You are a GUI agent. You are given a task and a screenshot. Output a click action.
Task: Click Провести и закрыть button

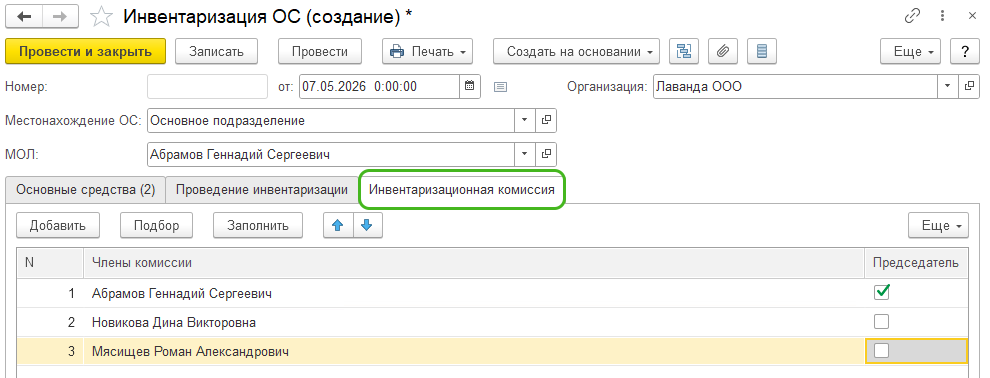click(85, 52)
